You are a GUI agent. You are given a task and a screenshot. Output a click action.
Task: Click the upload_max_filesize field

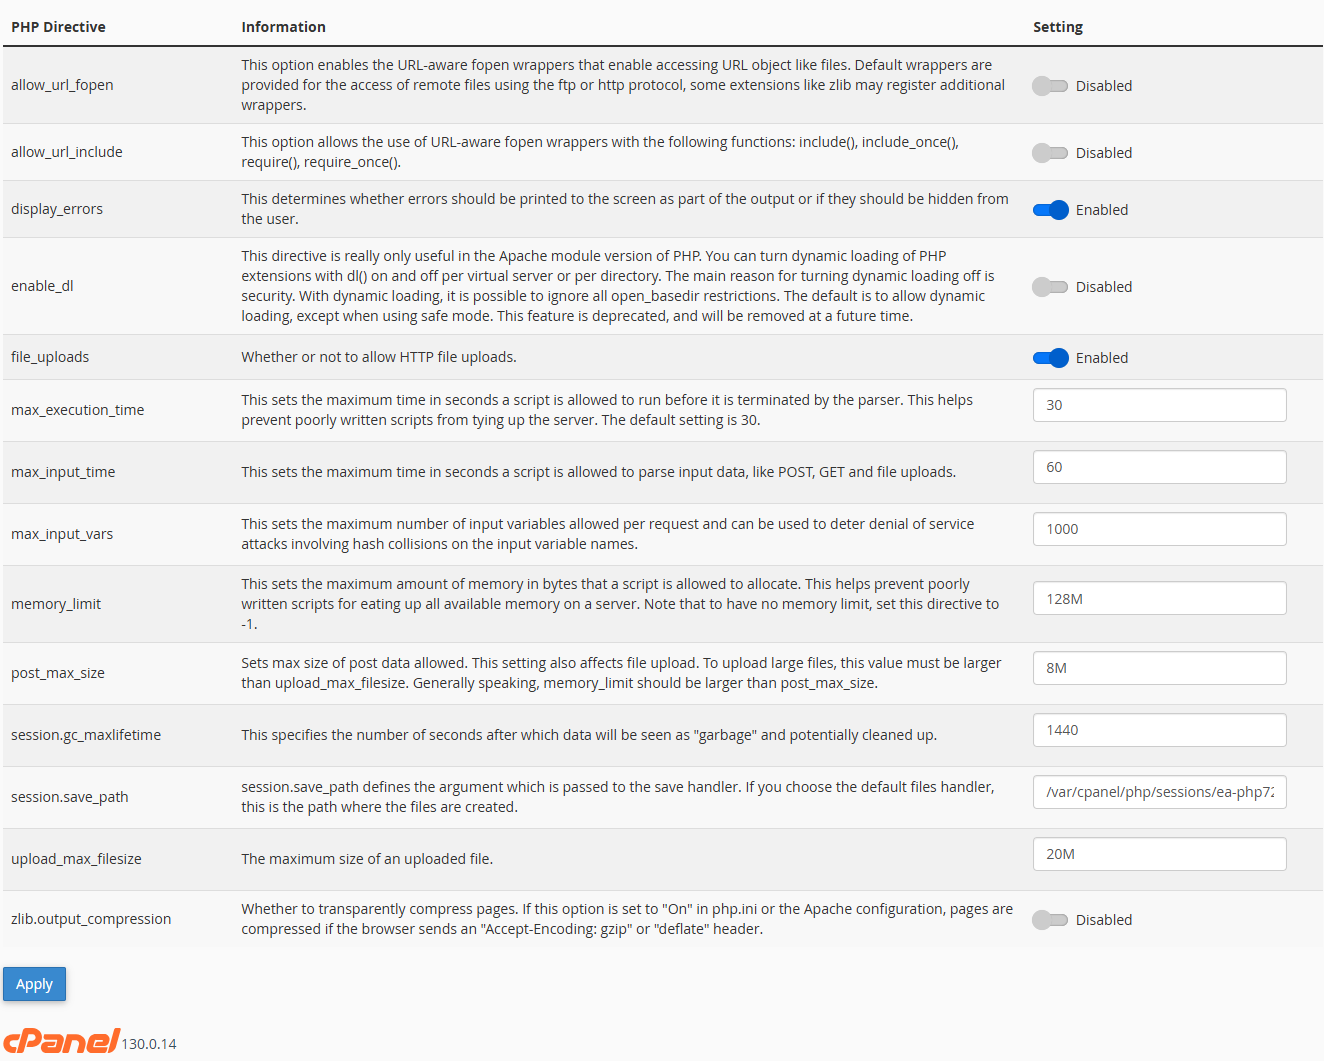pyautogui.click(x=1159, y=854)
